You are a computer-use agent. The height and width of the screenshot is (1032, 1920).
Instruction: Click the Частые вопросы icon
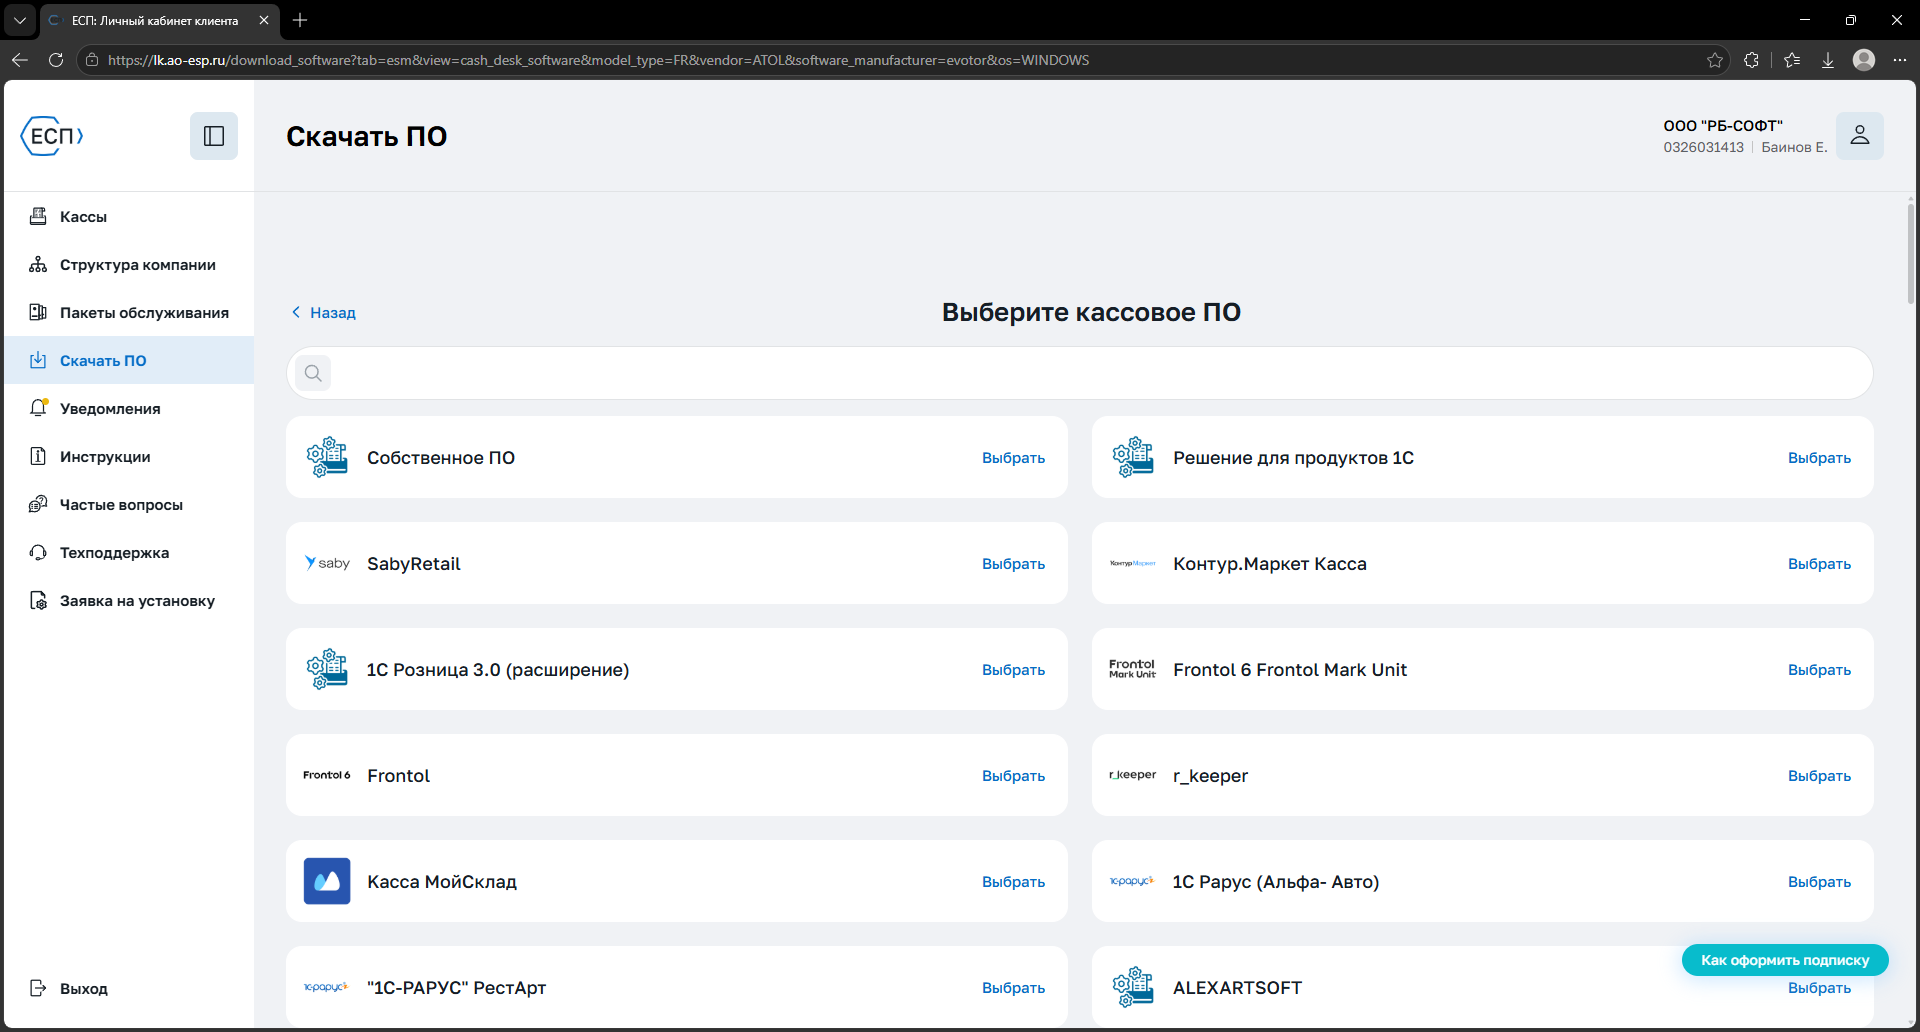click(x=38, y=504)
